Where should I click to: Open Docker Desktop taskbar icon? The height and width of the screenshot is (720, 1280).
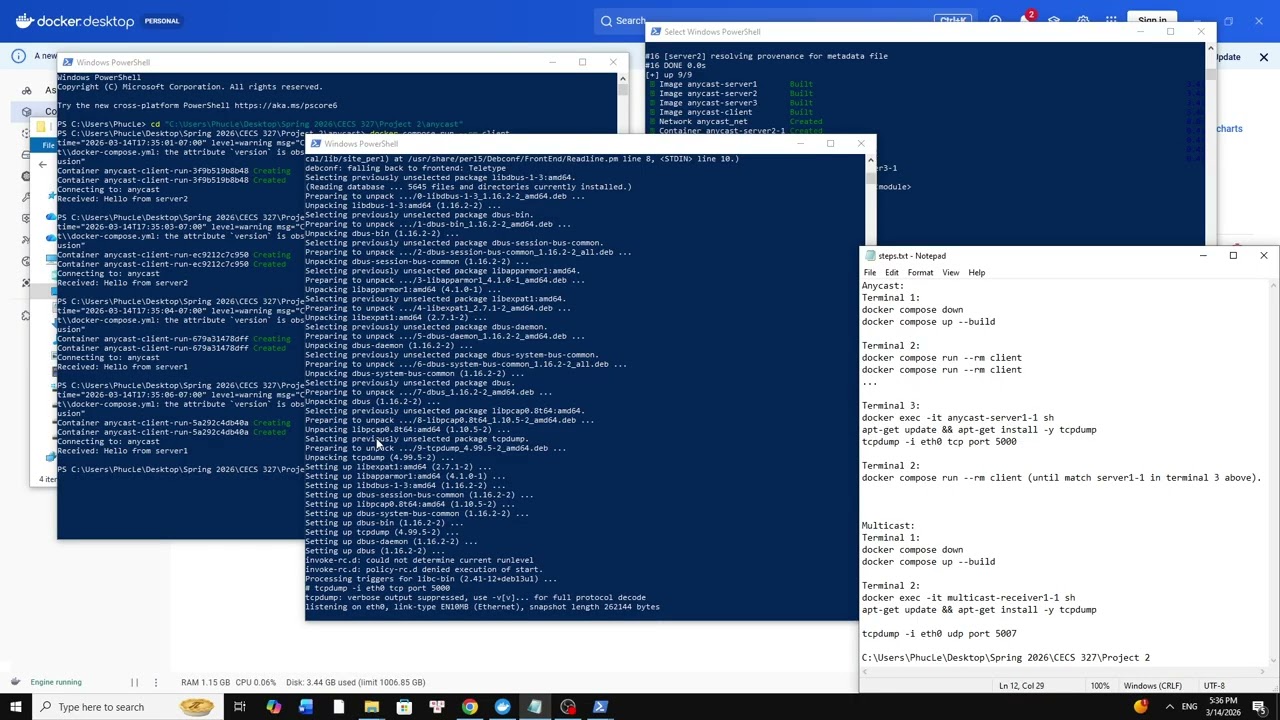[502, 707]
